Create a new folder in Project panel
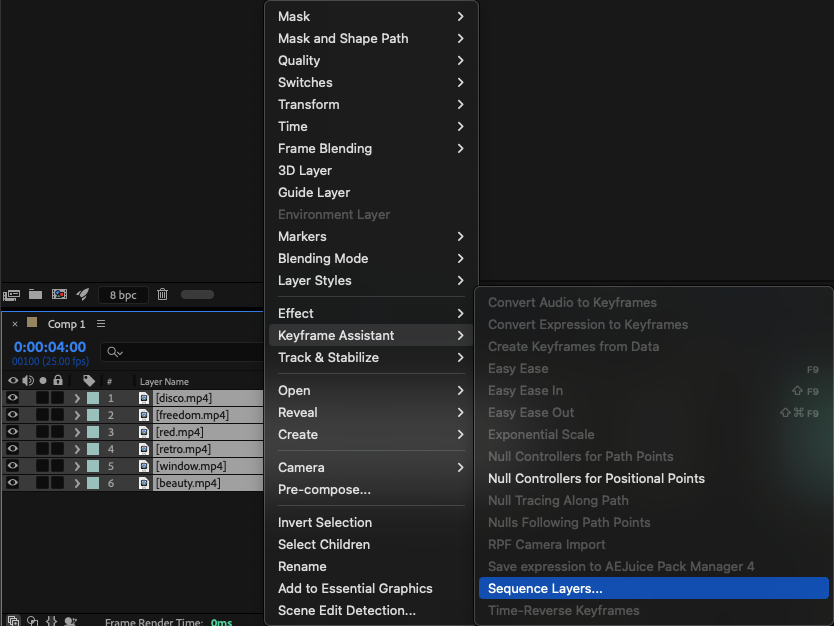Screen dimensions: 834x626 point(35,294)
